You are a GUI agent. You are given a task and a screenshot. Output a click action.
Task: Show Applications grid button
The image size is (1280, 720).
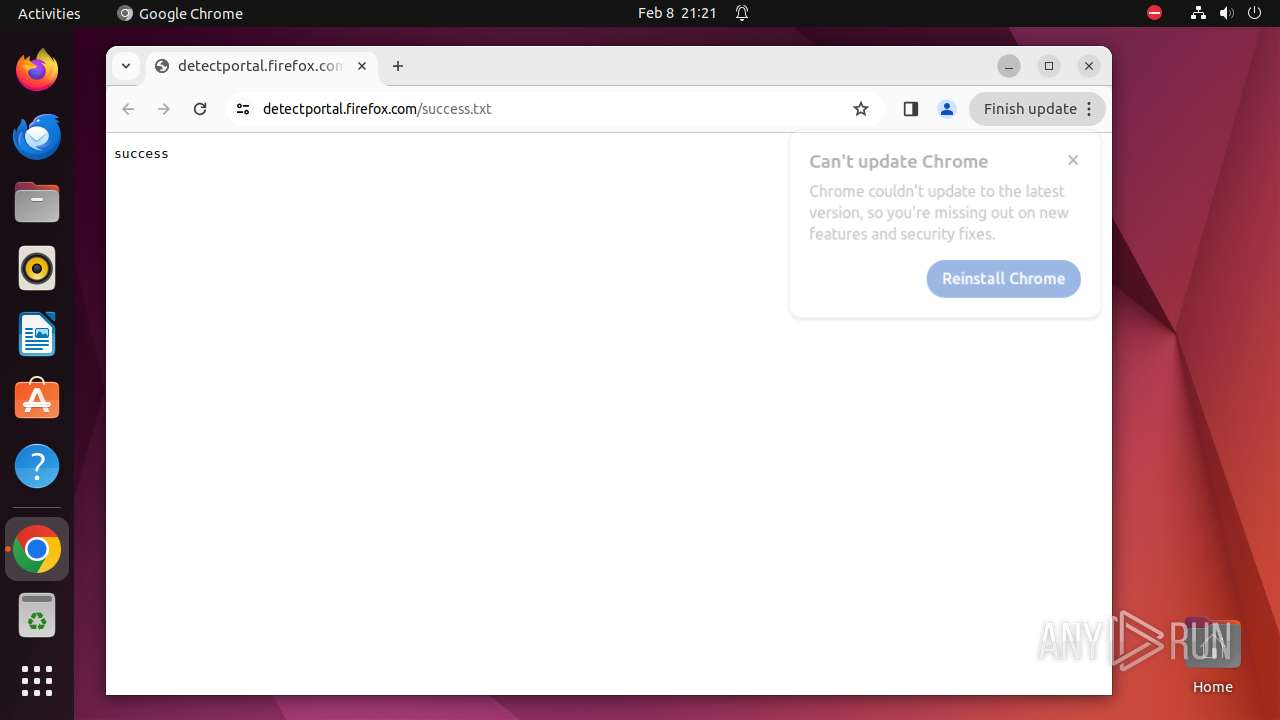click(37, 681)
